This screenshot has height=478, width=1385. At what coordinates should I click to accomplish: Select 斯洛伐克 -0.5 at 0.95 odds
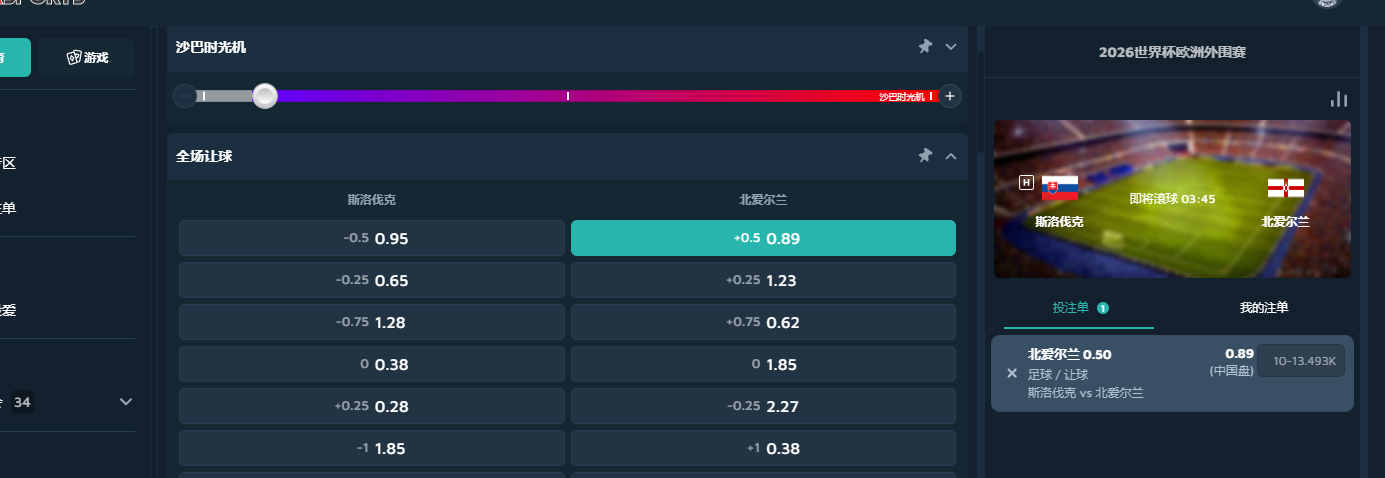tap(371, 238)
